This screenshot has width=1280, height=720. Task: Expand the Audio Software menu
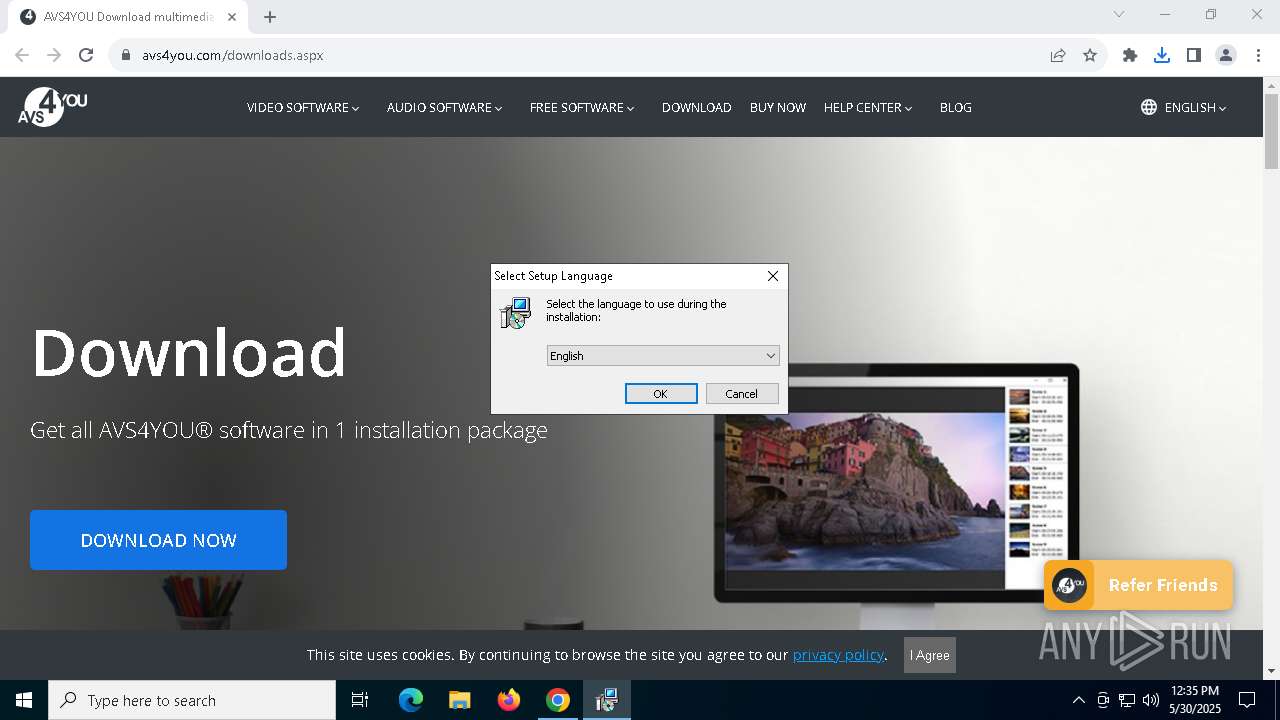pyautogui.click(x=445, y=107)
